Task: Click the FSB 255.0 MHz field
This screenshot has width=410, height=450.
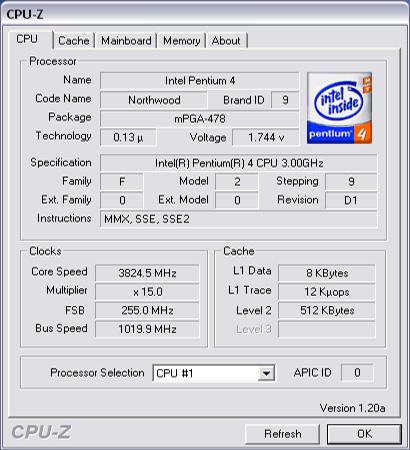Action: pyautogui.click(x=147, y=310)
